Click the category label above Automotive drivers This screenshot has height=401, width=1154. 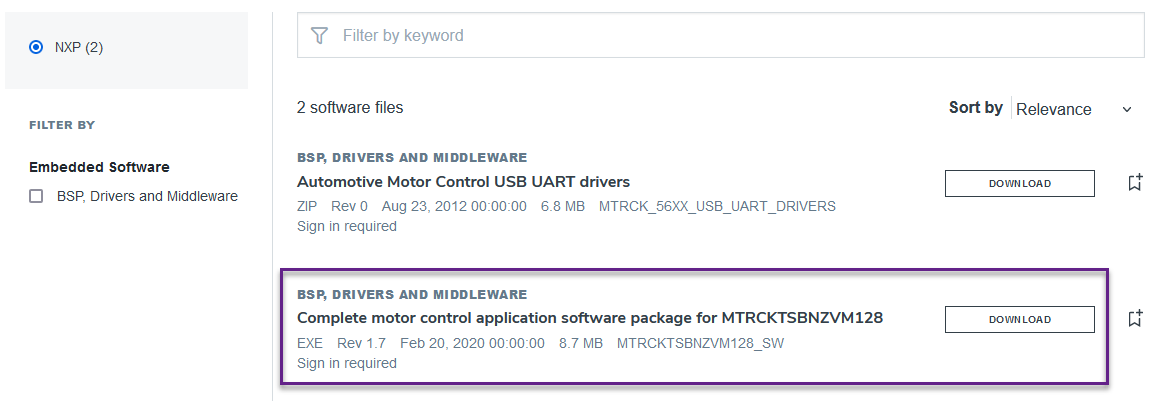[x=412, y=158]
